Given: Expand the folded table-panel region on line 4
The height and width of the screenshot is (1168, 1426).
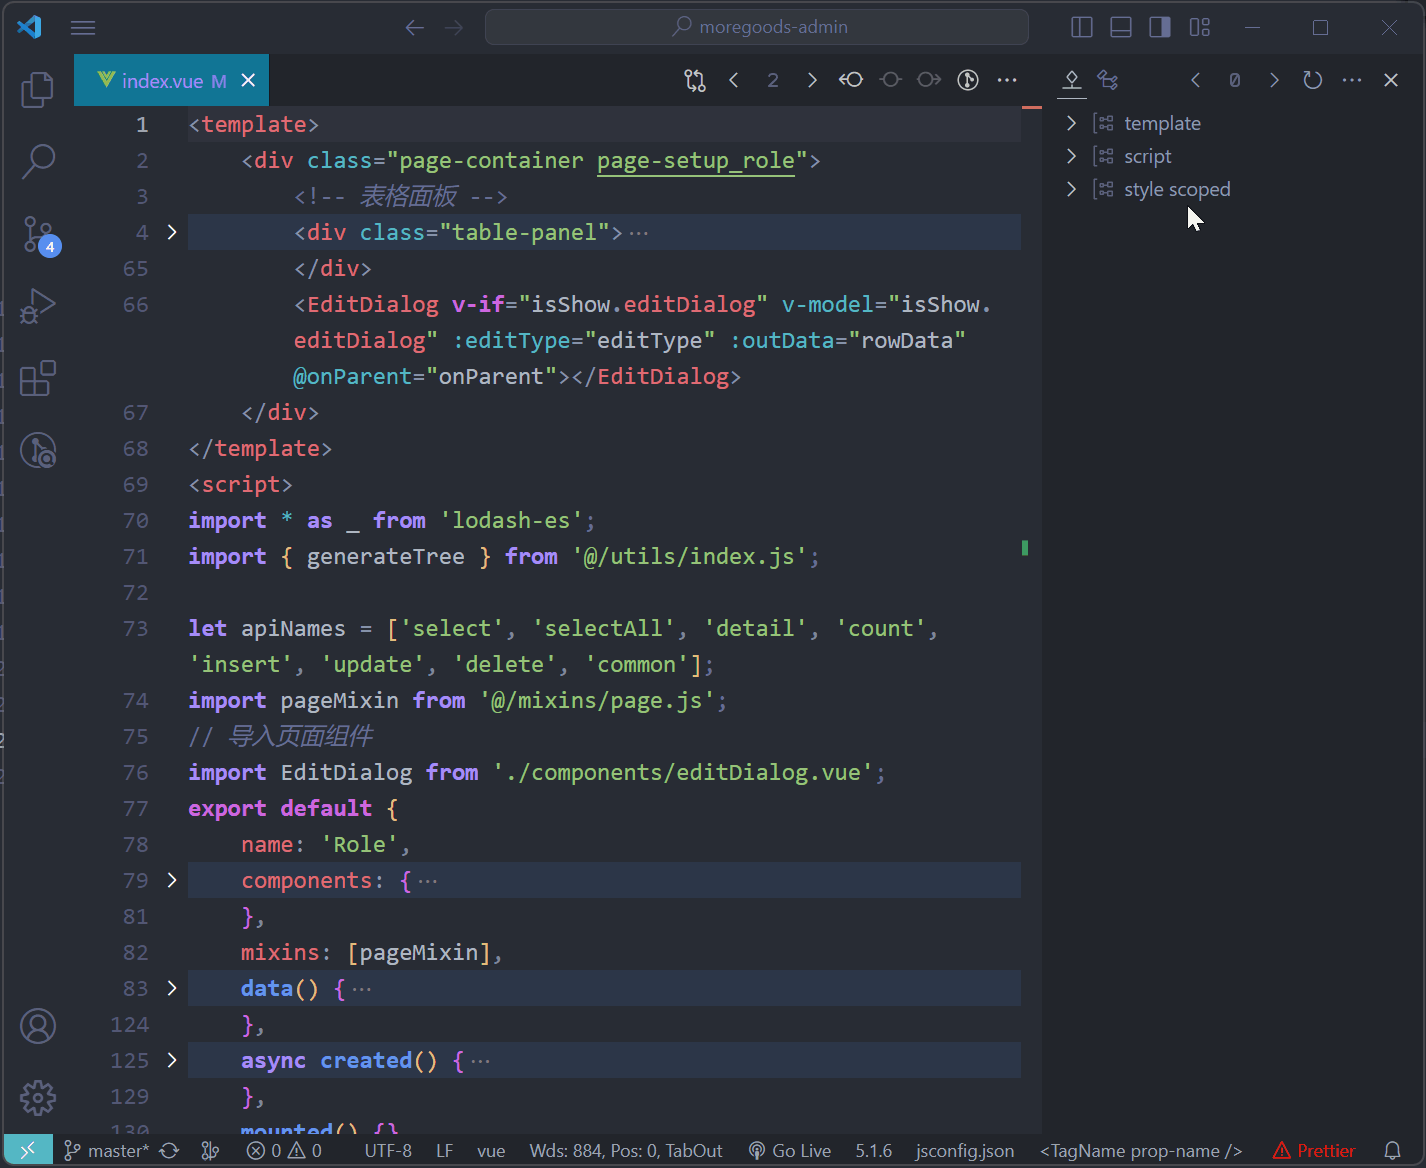Looking at the screenshot, I should (x=171, y=232).
